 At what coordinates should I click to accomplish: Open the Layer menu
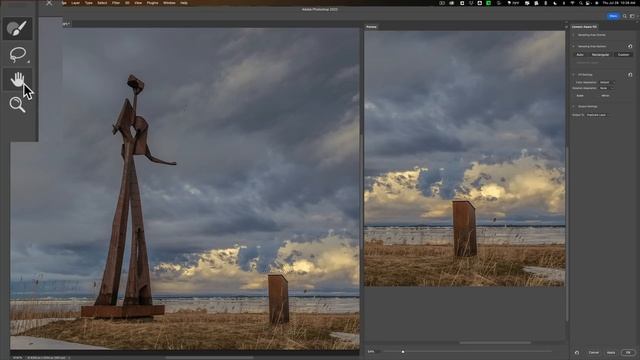pyautogui.click(x=76, y=3)
